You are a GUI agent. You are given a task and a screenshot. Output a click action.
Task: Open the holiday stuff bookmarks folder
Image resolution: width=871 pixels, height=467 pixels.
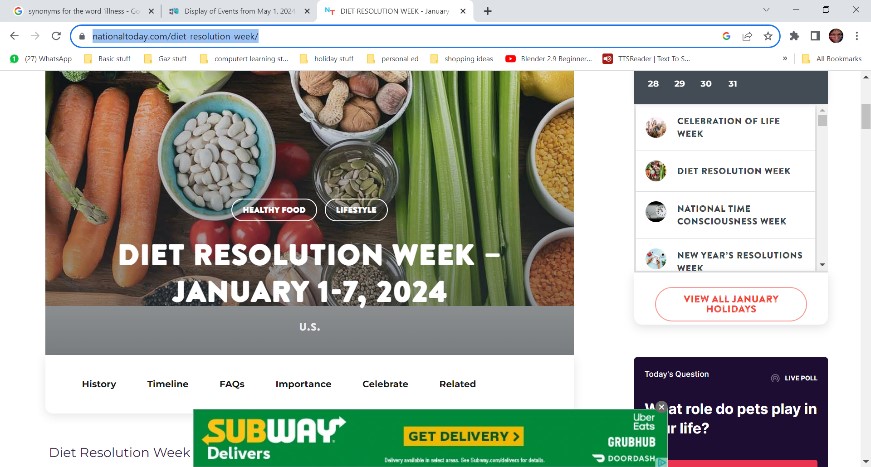[x=327, y=58]
